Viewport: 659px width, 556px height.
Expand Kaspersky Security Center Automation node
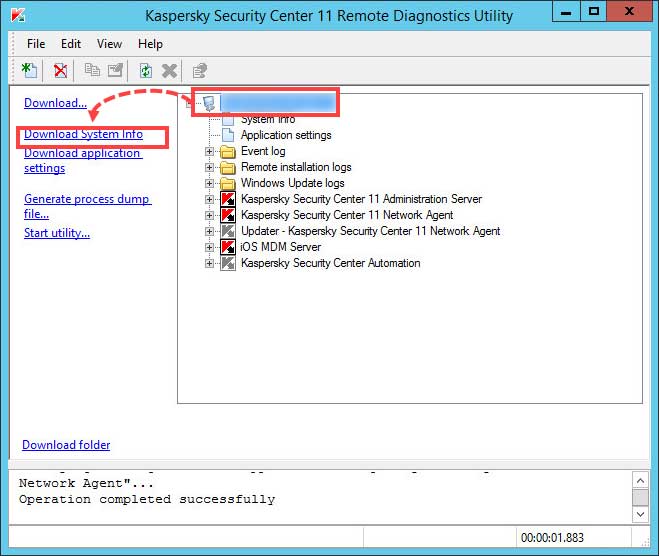(209, 263)
